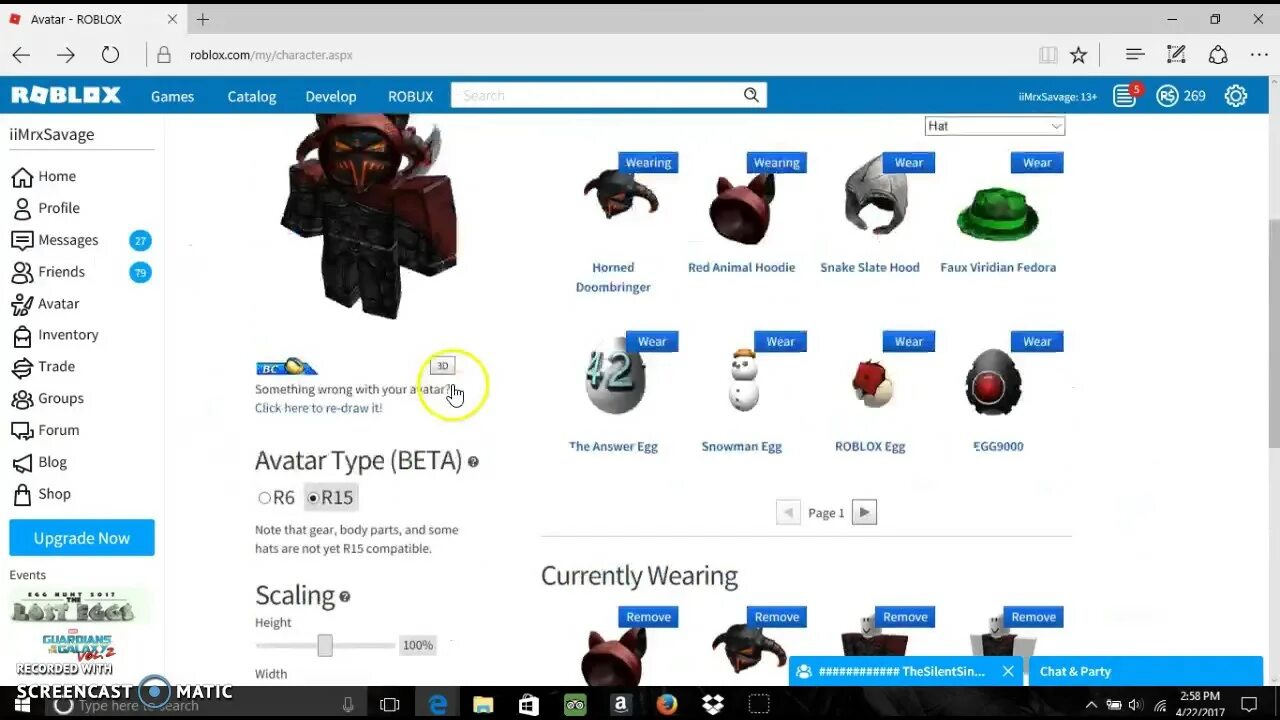Add page to favorites star icon
This screenshot has width=1280, height=720.
tap(1078, 55)
